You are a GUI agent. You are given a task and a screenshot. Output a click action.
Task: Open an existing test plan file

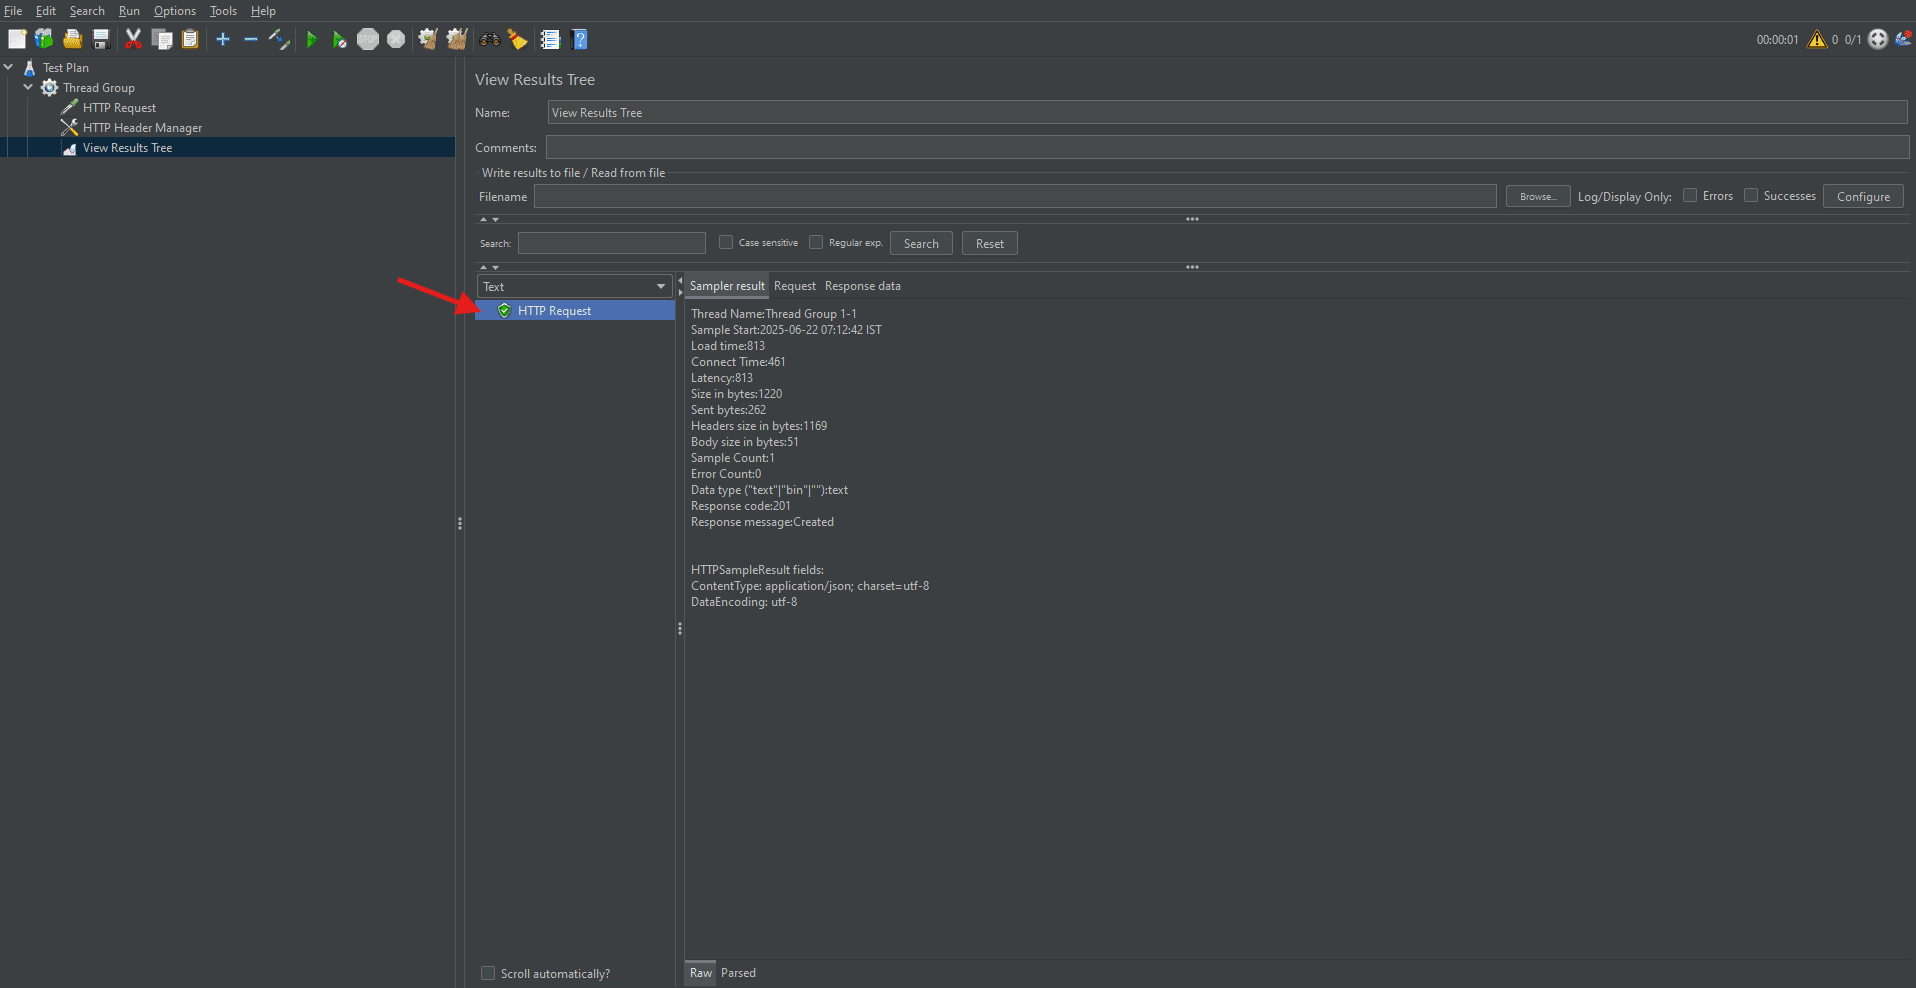[x=72, y=39]
